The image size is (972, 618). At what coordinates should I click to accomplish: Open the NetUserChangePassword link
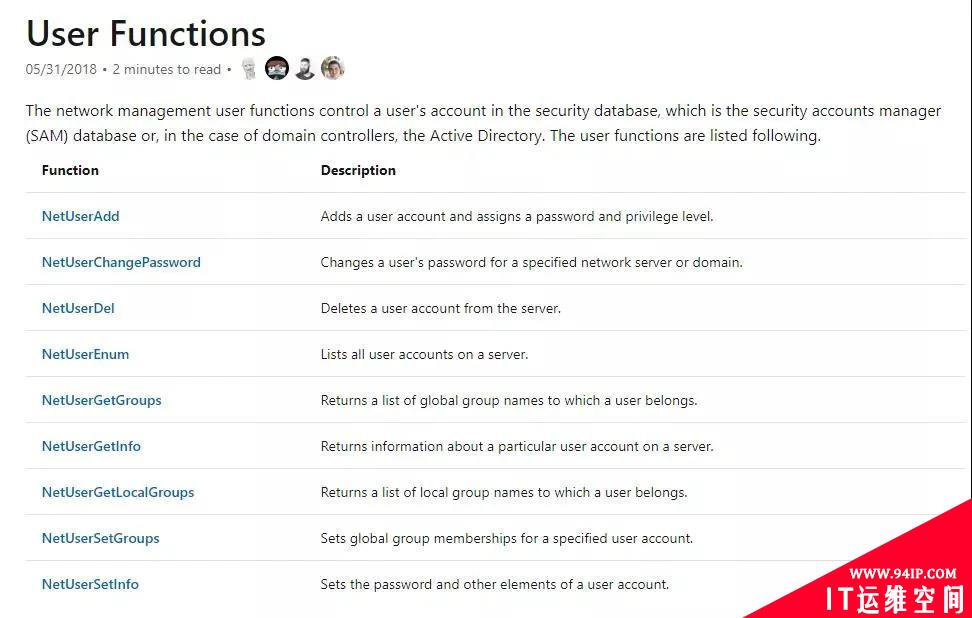(x=121, y=262)
